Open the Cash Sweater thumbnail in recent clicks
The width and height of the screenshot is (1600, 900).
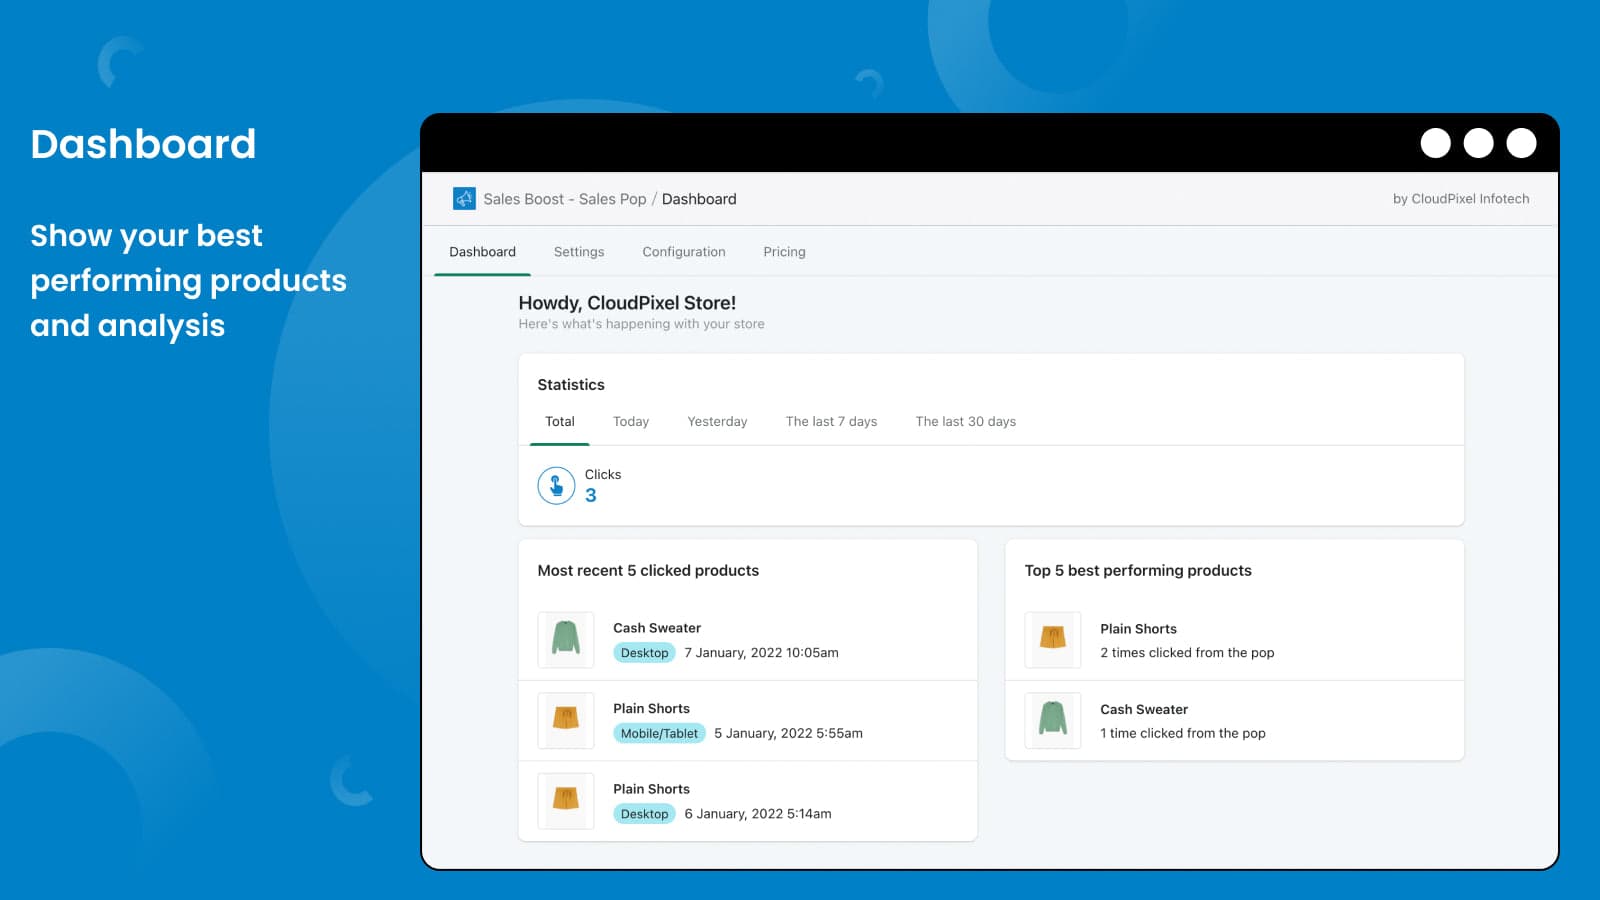point(566,640)
